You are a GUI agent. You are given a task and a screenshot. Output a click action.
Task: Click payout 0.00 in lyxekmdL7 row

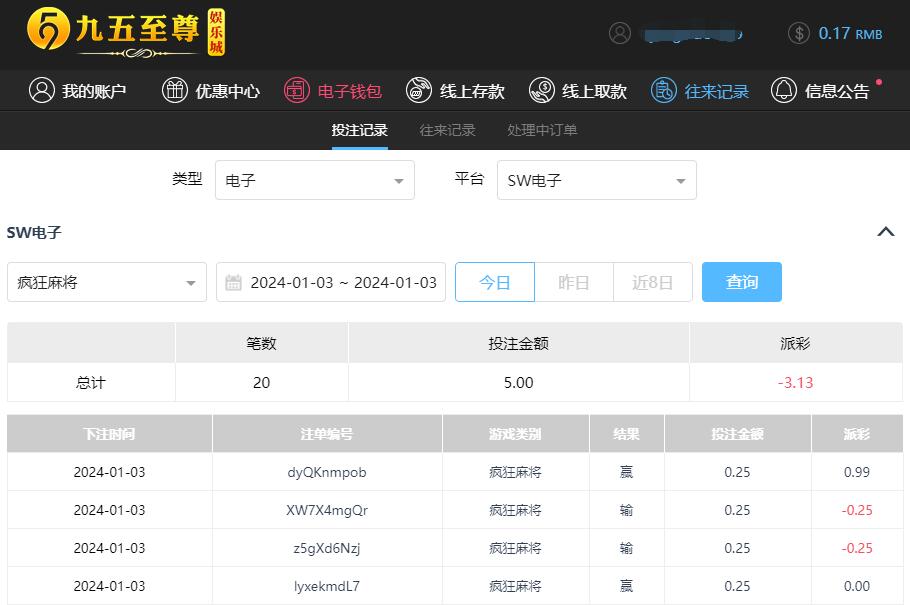tap(857, 586)
